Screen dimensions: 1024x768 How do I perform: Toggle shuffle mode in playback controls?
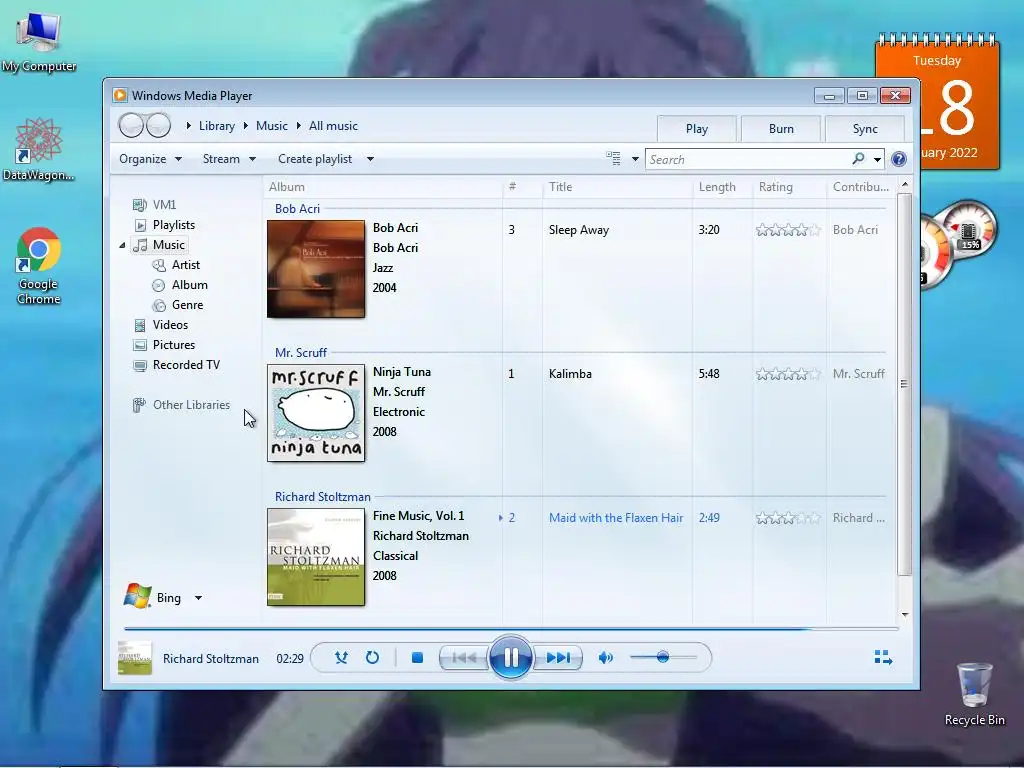tap(341, 658)
